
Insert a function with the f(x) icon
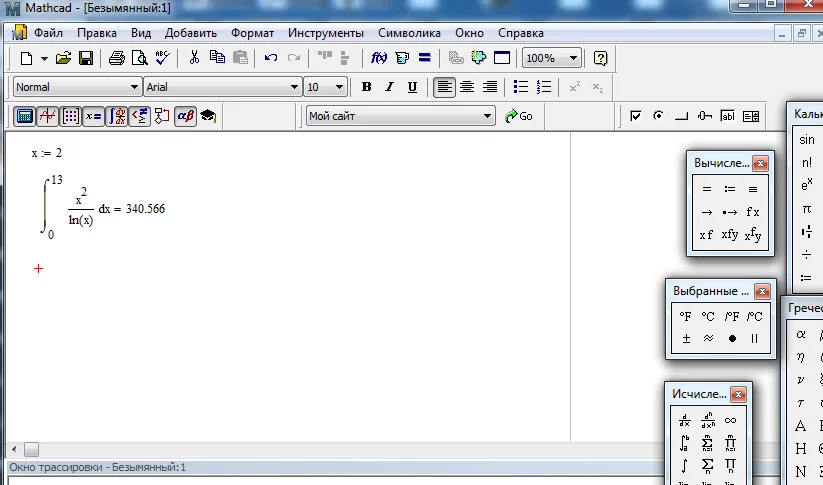[378, 58]
